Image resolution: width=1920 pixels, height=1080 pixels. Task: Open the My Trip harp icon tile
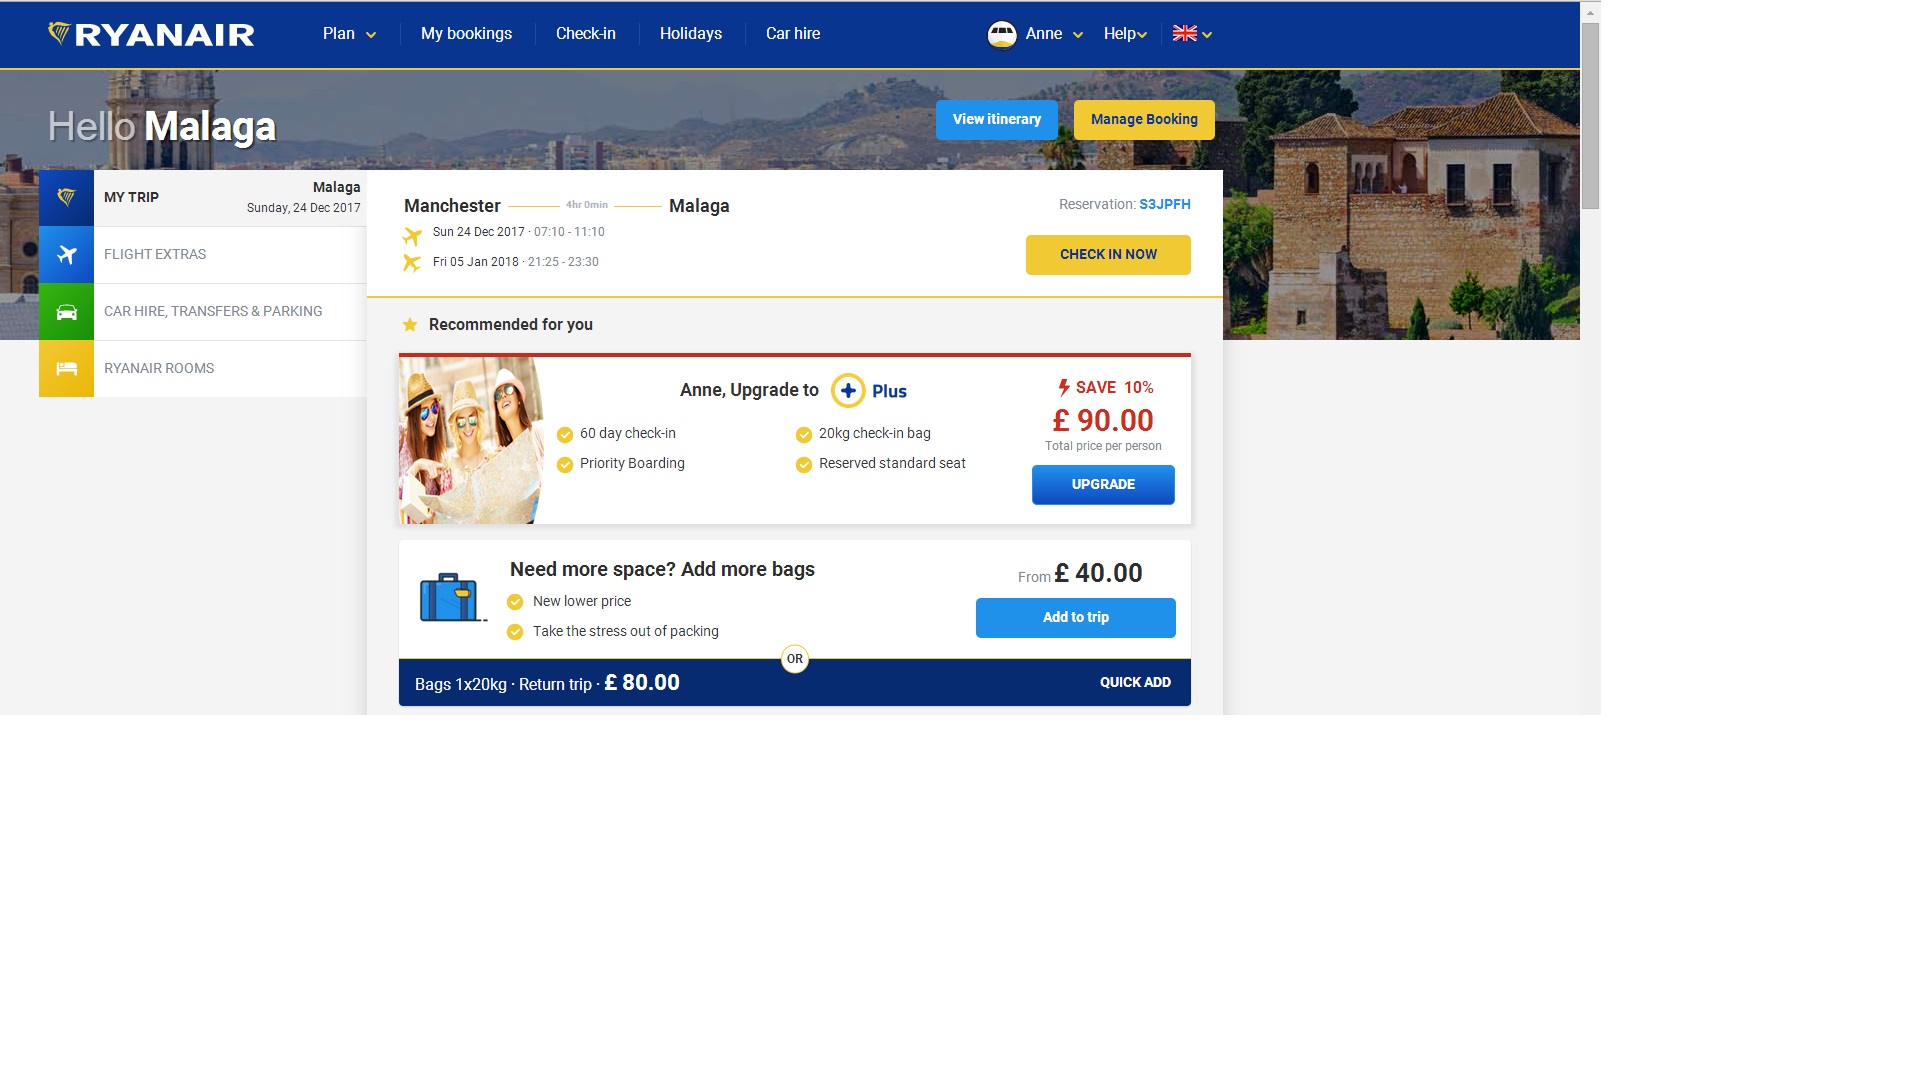[66, 198]
